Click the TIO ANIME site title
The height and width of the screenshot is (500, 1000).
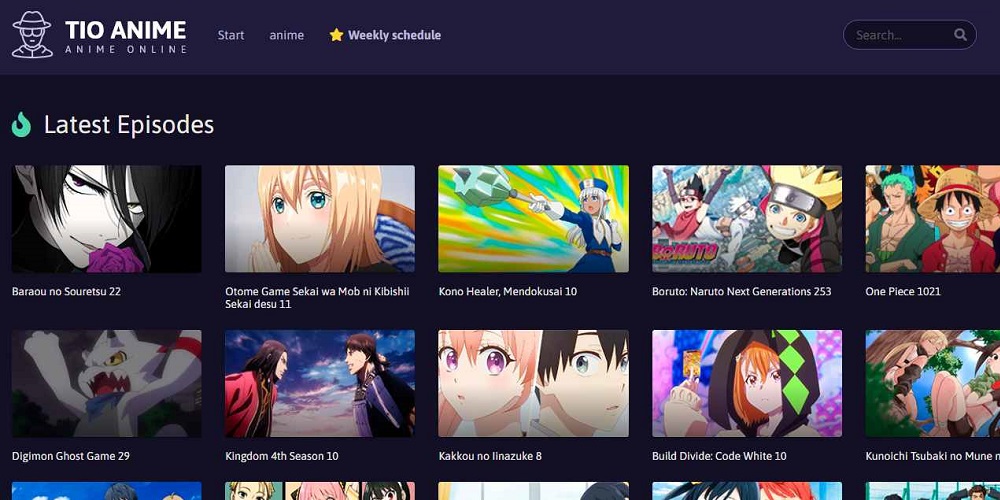(126, 29)
